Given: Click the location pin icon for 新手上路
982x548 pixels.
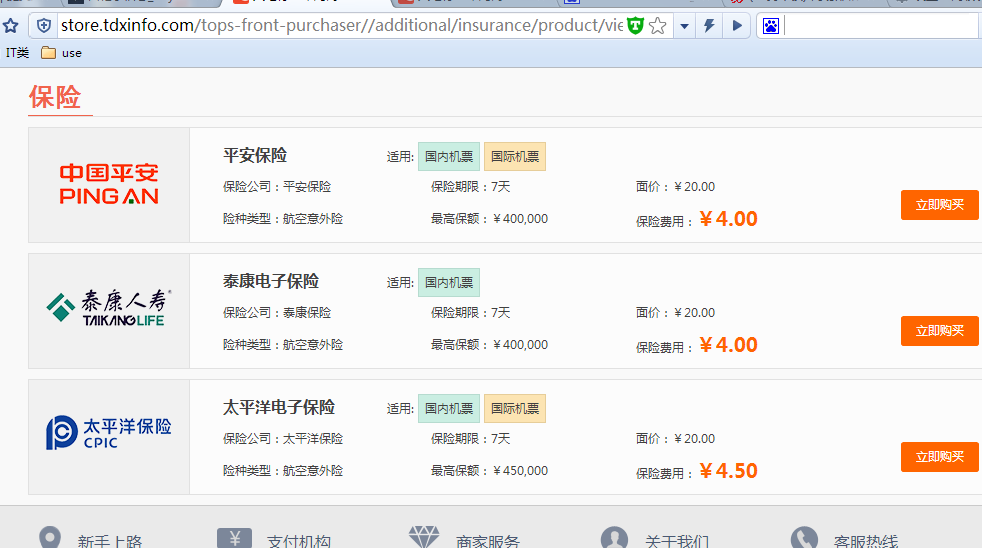Looking at the screenshot, I should click(50, 537).
